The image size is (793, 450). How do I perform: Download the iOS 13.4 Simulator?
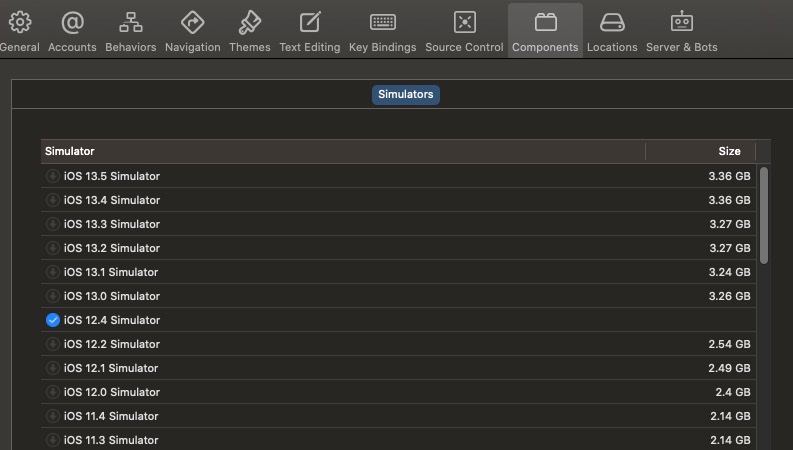53,200
